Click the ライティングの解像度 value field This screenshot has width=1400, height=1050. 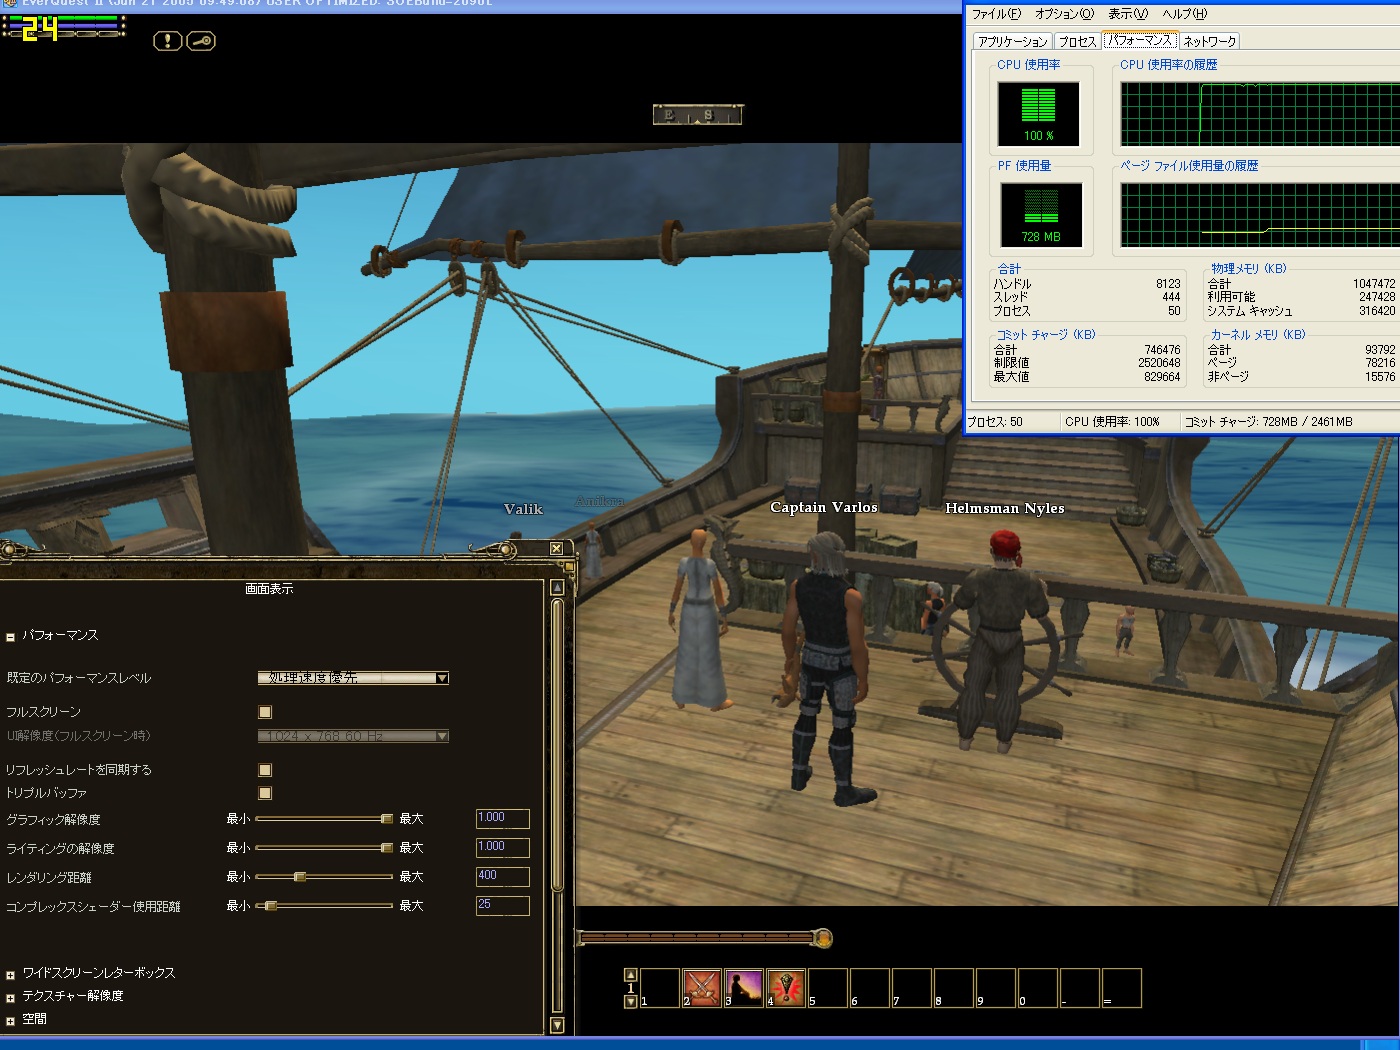(503, 848)
